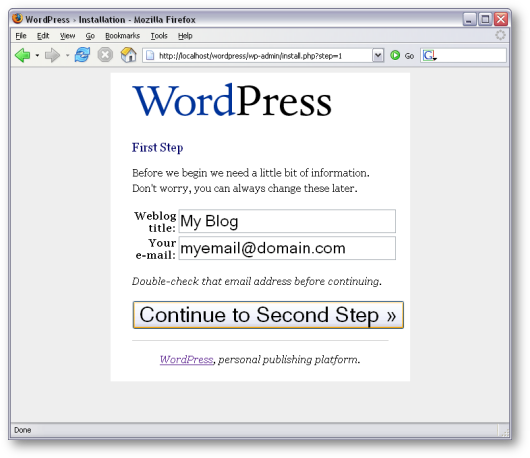
Task: Open the Go menu
Action: point(90,36)
